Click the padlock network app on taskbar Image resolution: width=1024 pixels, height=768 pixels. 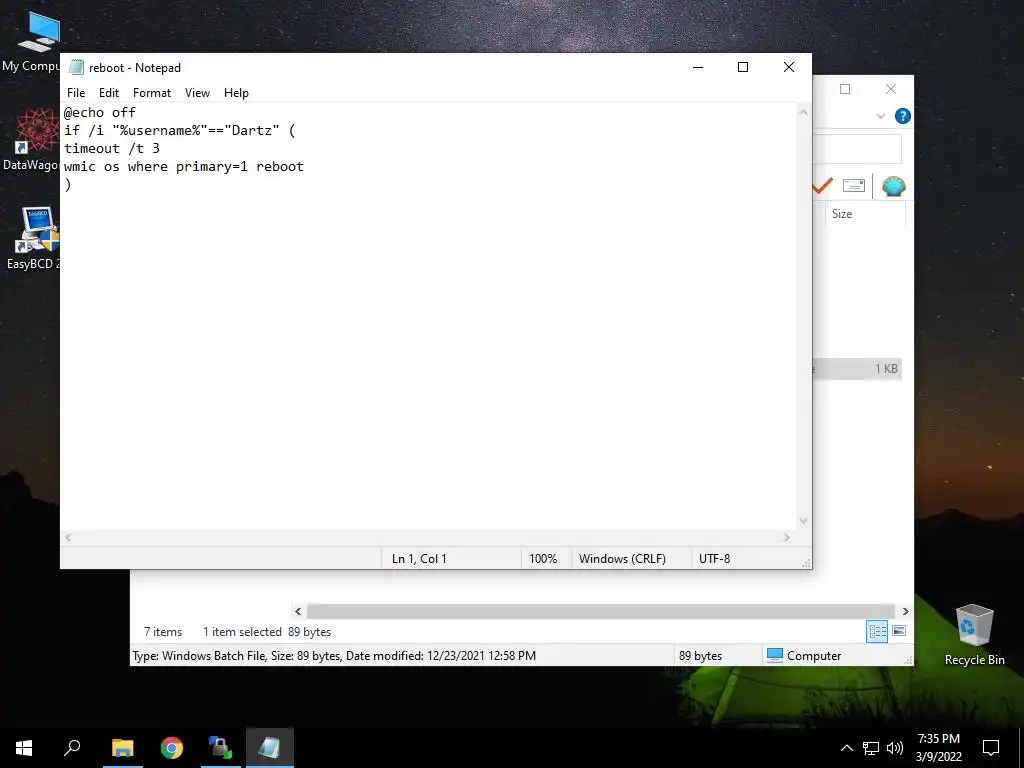[x=220, y=748]
